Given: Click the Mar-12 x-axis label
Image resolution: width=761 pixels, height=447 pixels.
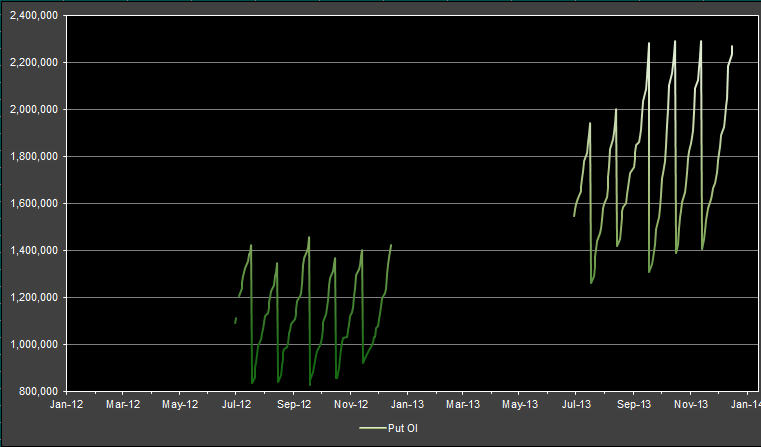Looking at the screenshot, I should (x=123, y=404).
